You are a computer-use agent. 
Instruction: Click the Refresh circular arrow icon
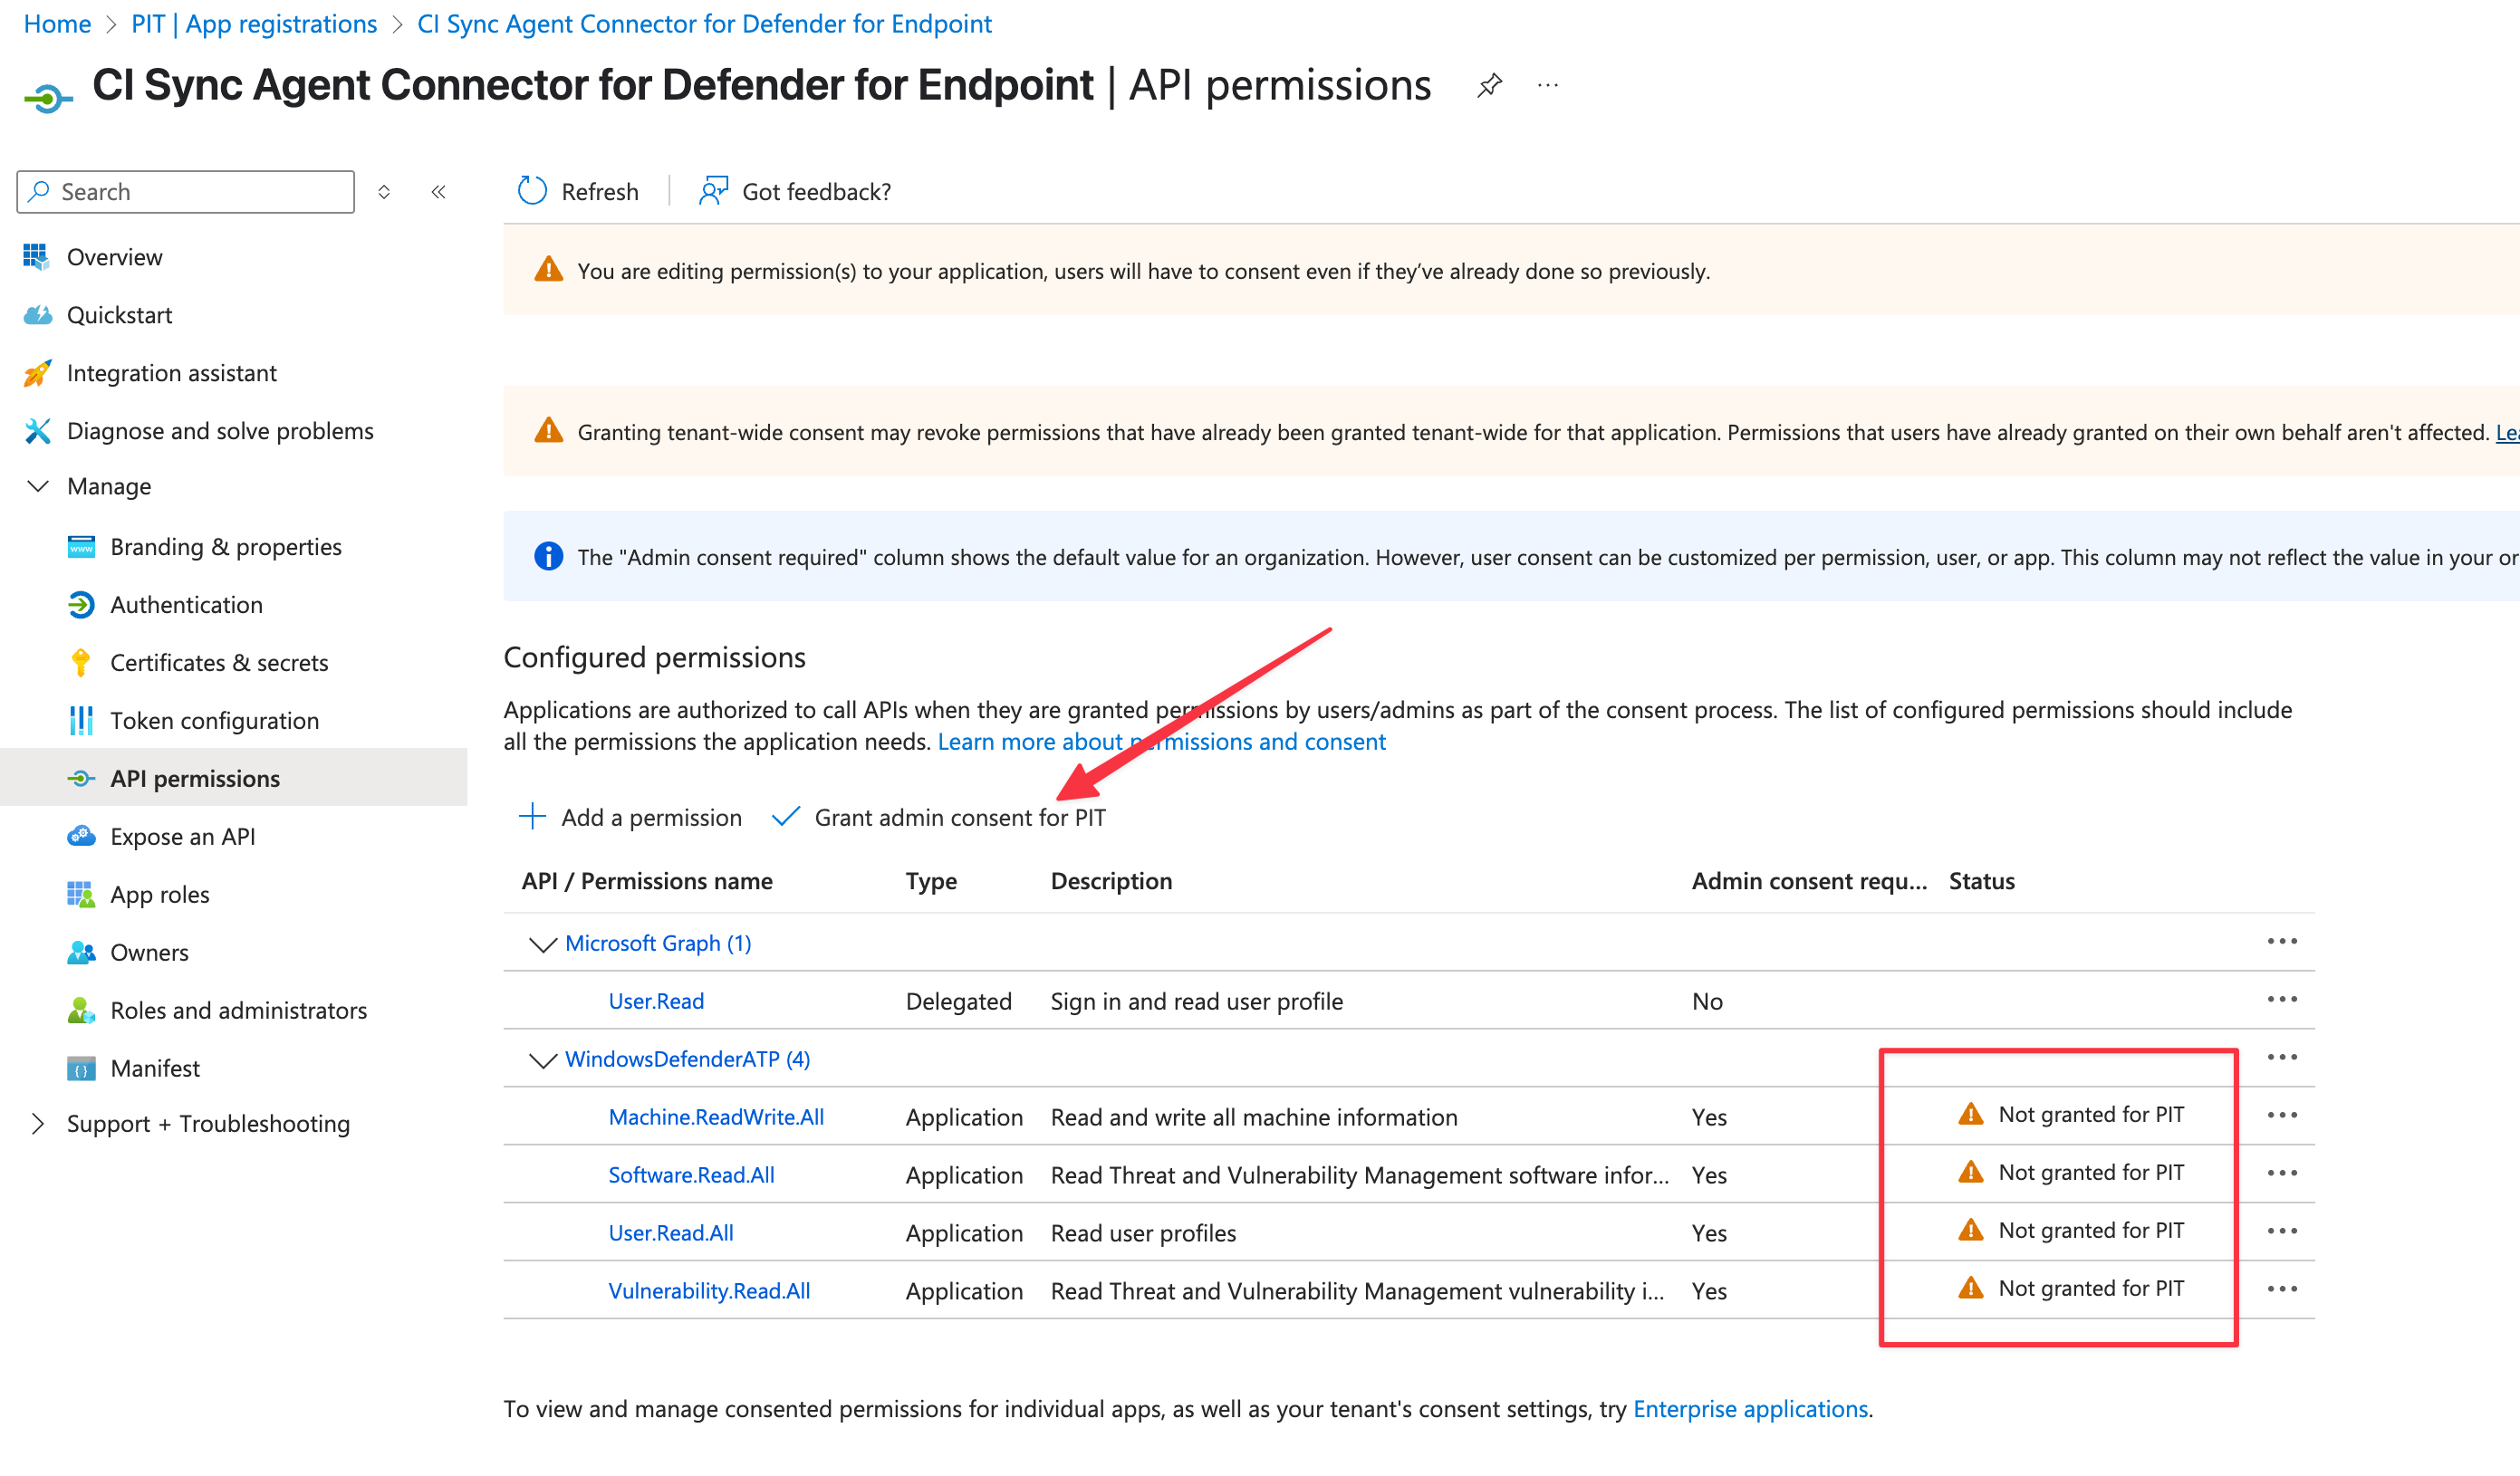pos(532,191)
